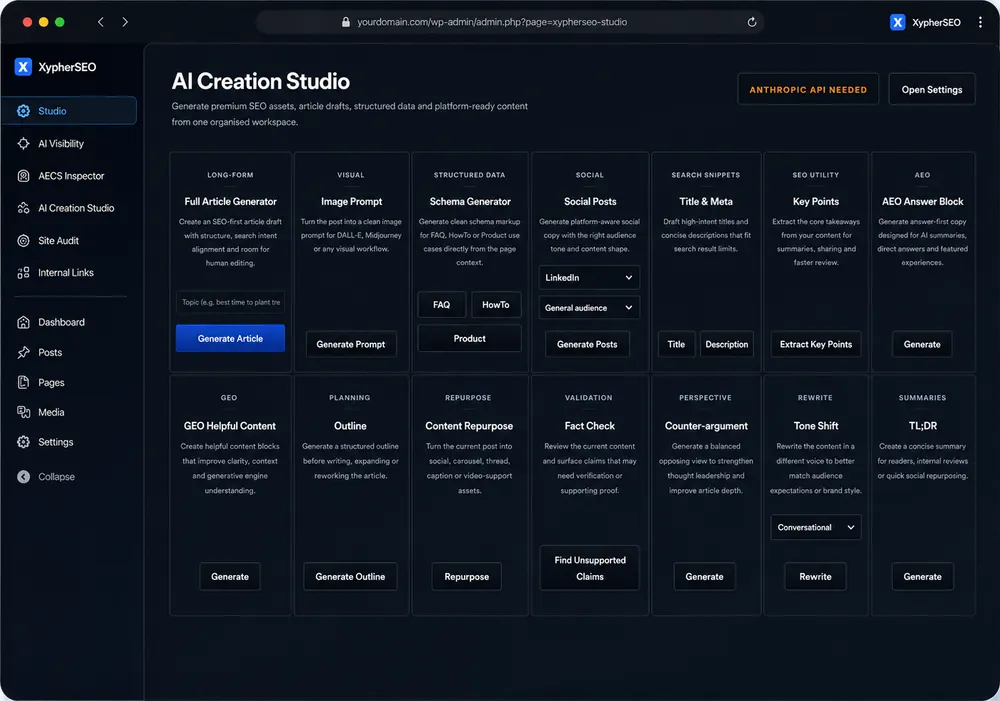Select the HowTo schema button
The width and height of the screenshot is (1000, 701).
[496, 305]
